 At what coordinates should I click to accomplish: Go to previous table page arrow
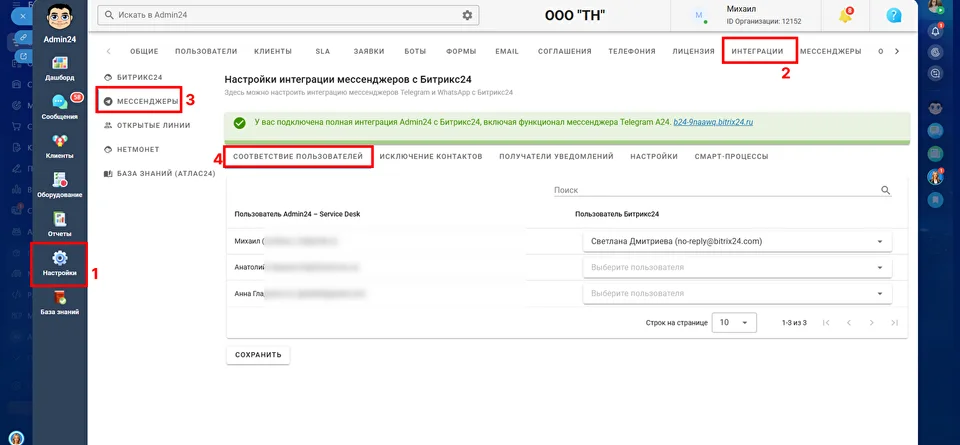[849, 323]
